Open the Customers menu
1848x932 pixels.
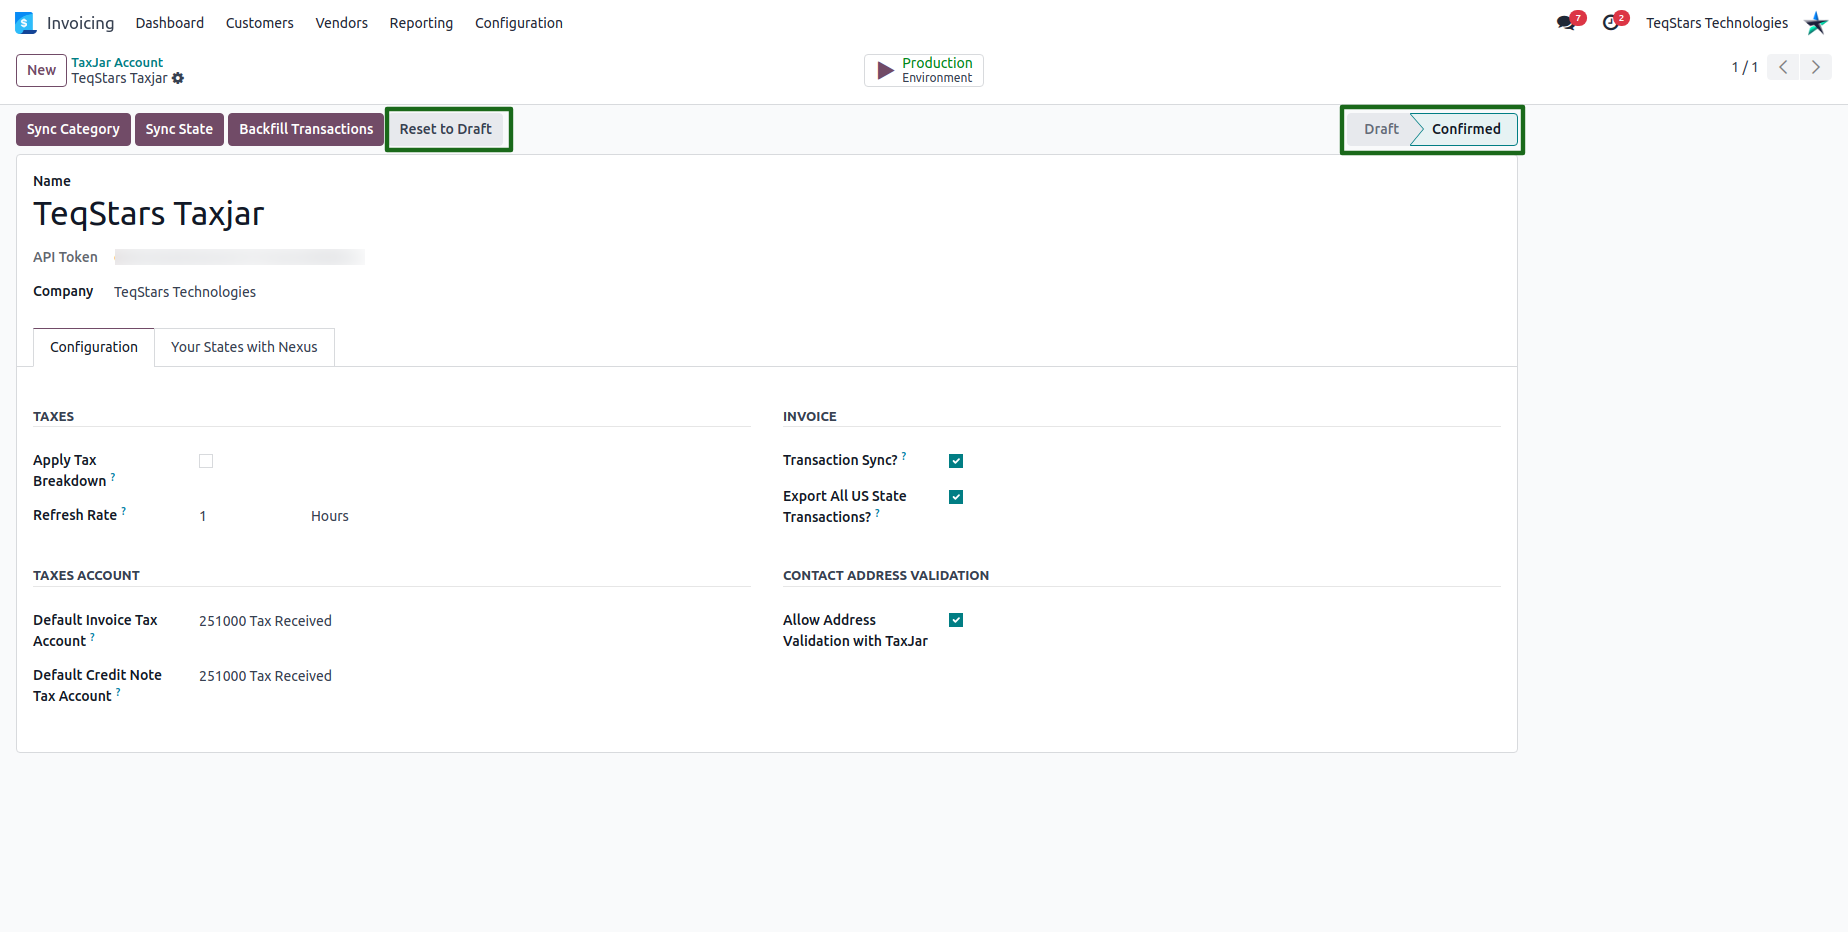[260, 23]
